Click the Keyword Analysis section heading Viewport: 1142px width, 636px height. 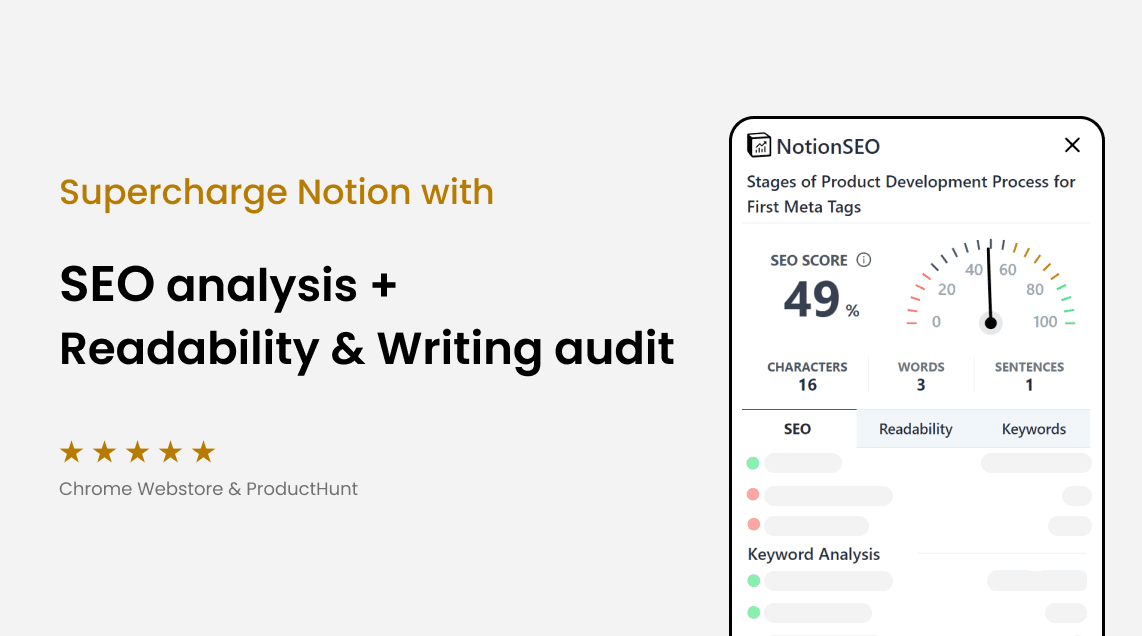813,554
